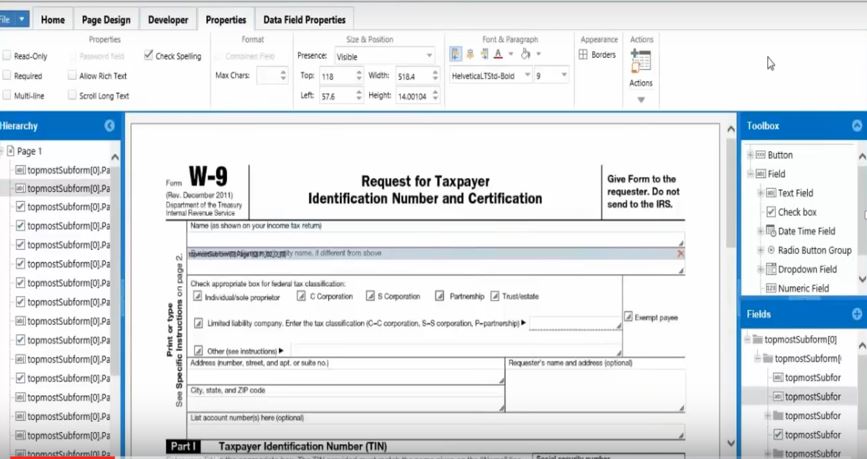Switch to the Developer tab

[x=168, y=20]
